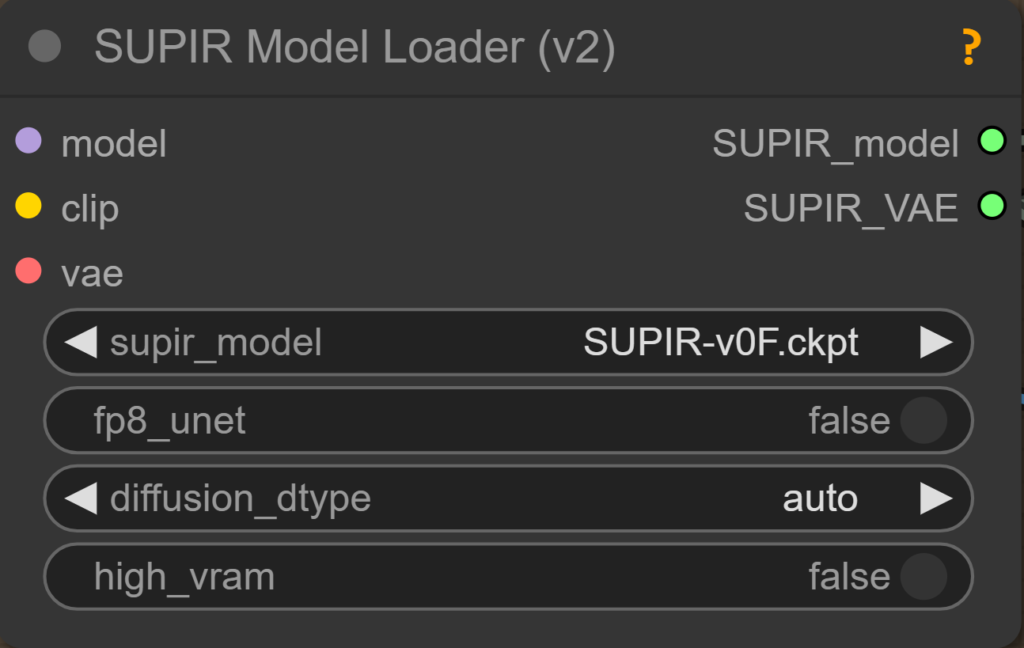Toggle the fp8_unet switch
The height and width of the screenshot is (648, 1024).
click(x=922, y=421)
